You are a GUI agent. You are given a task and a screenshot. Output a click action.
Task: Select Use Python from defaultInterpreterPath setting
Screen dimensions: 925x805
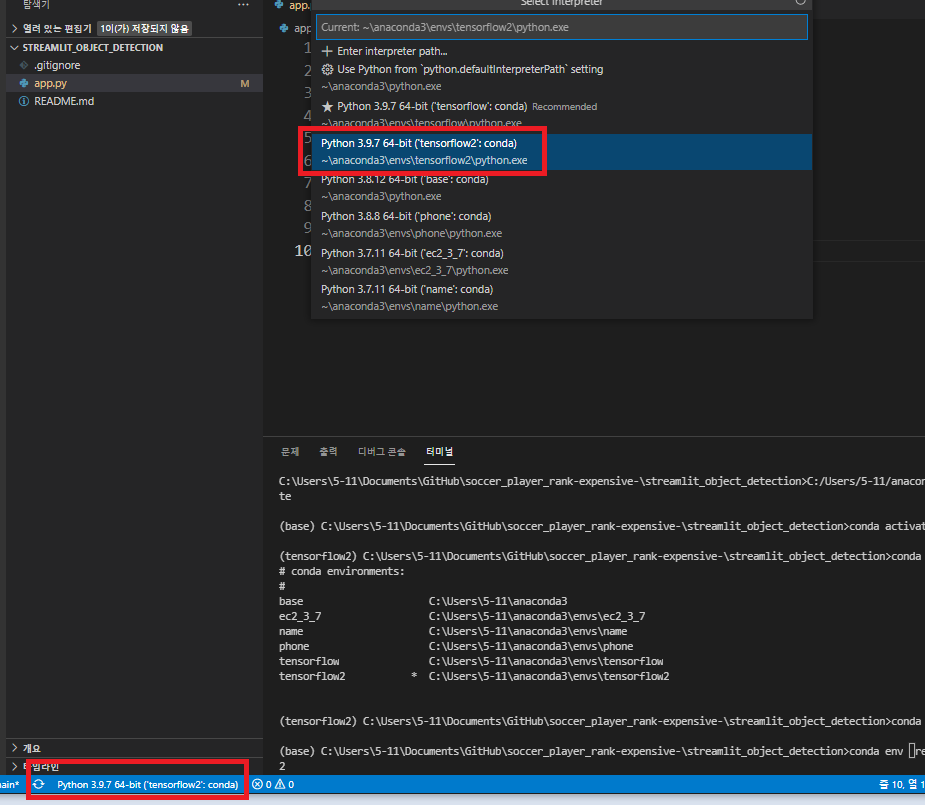tap(562, 77)
